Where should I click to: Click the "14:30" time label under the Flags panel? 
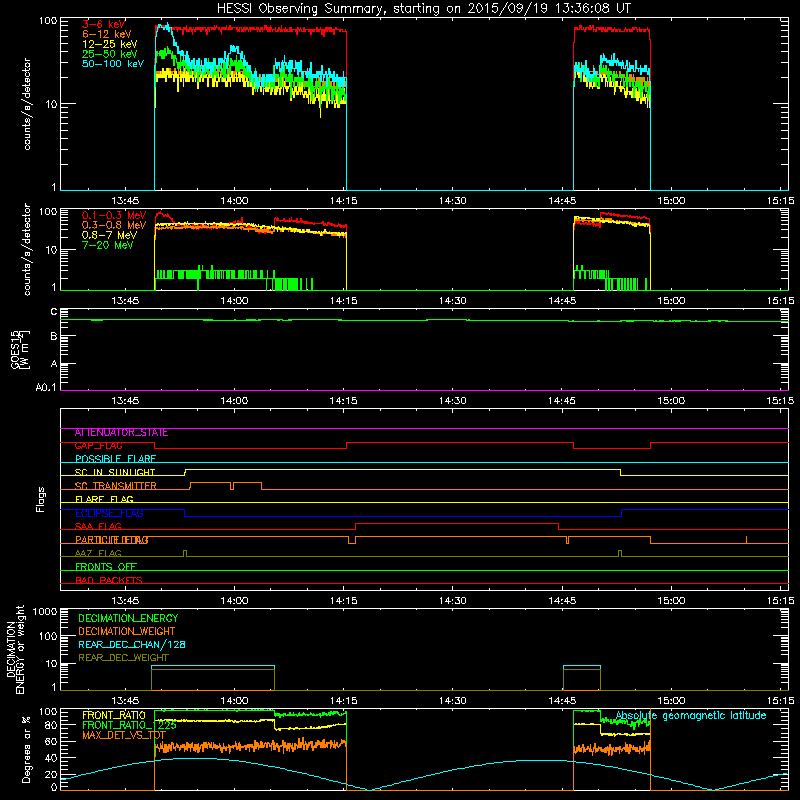453,601
